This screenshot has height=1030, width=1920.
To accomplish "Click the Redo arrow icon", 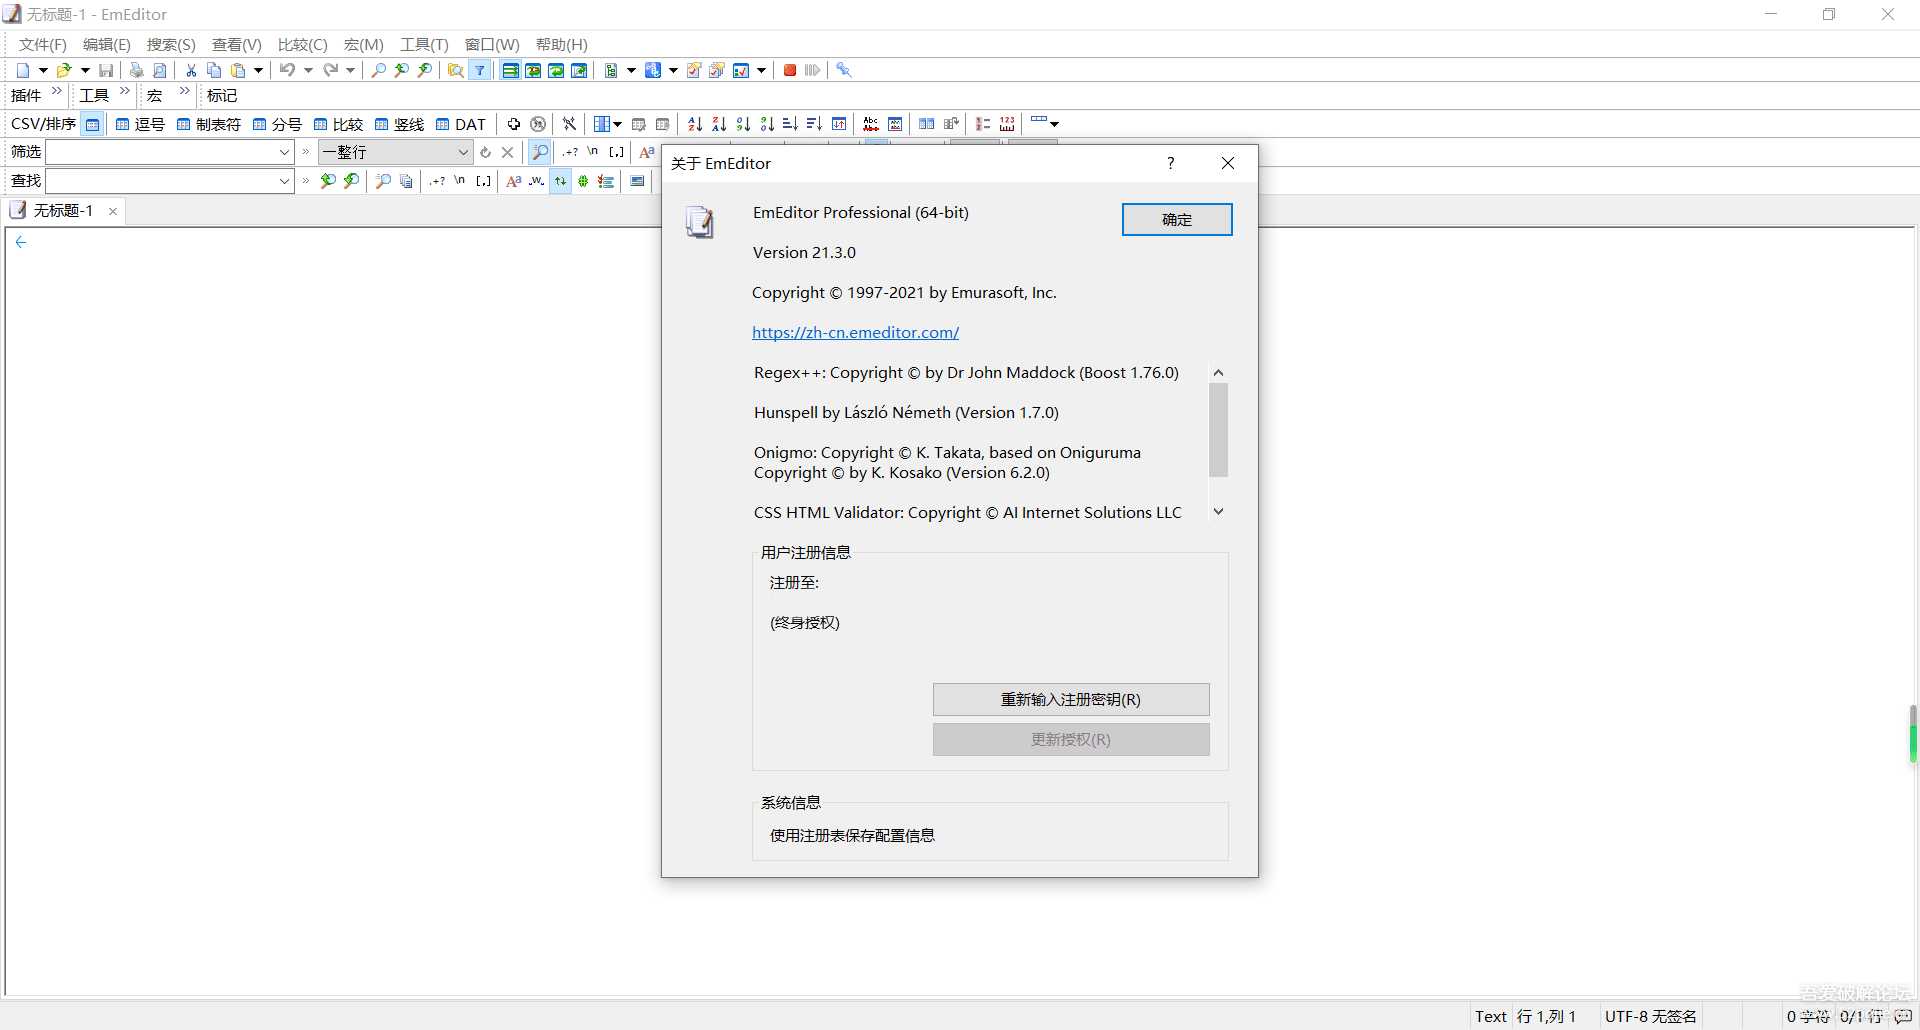I will click(330, 70).
